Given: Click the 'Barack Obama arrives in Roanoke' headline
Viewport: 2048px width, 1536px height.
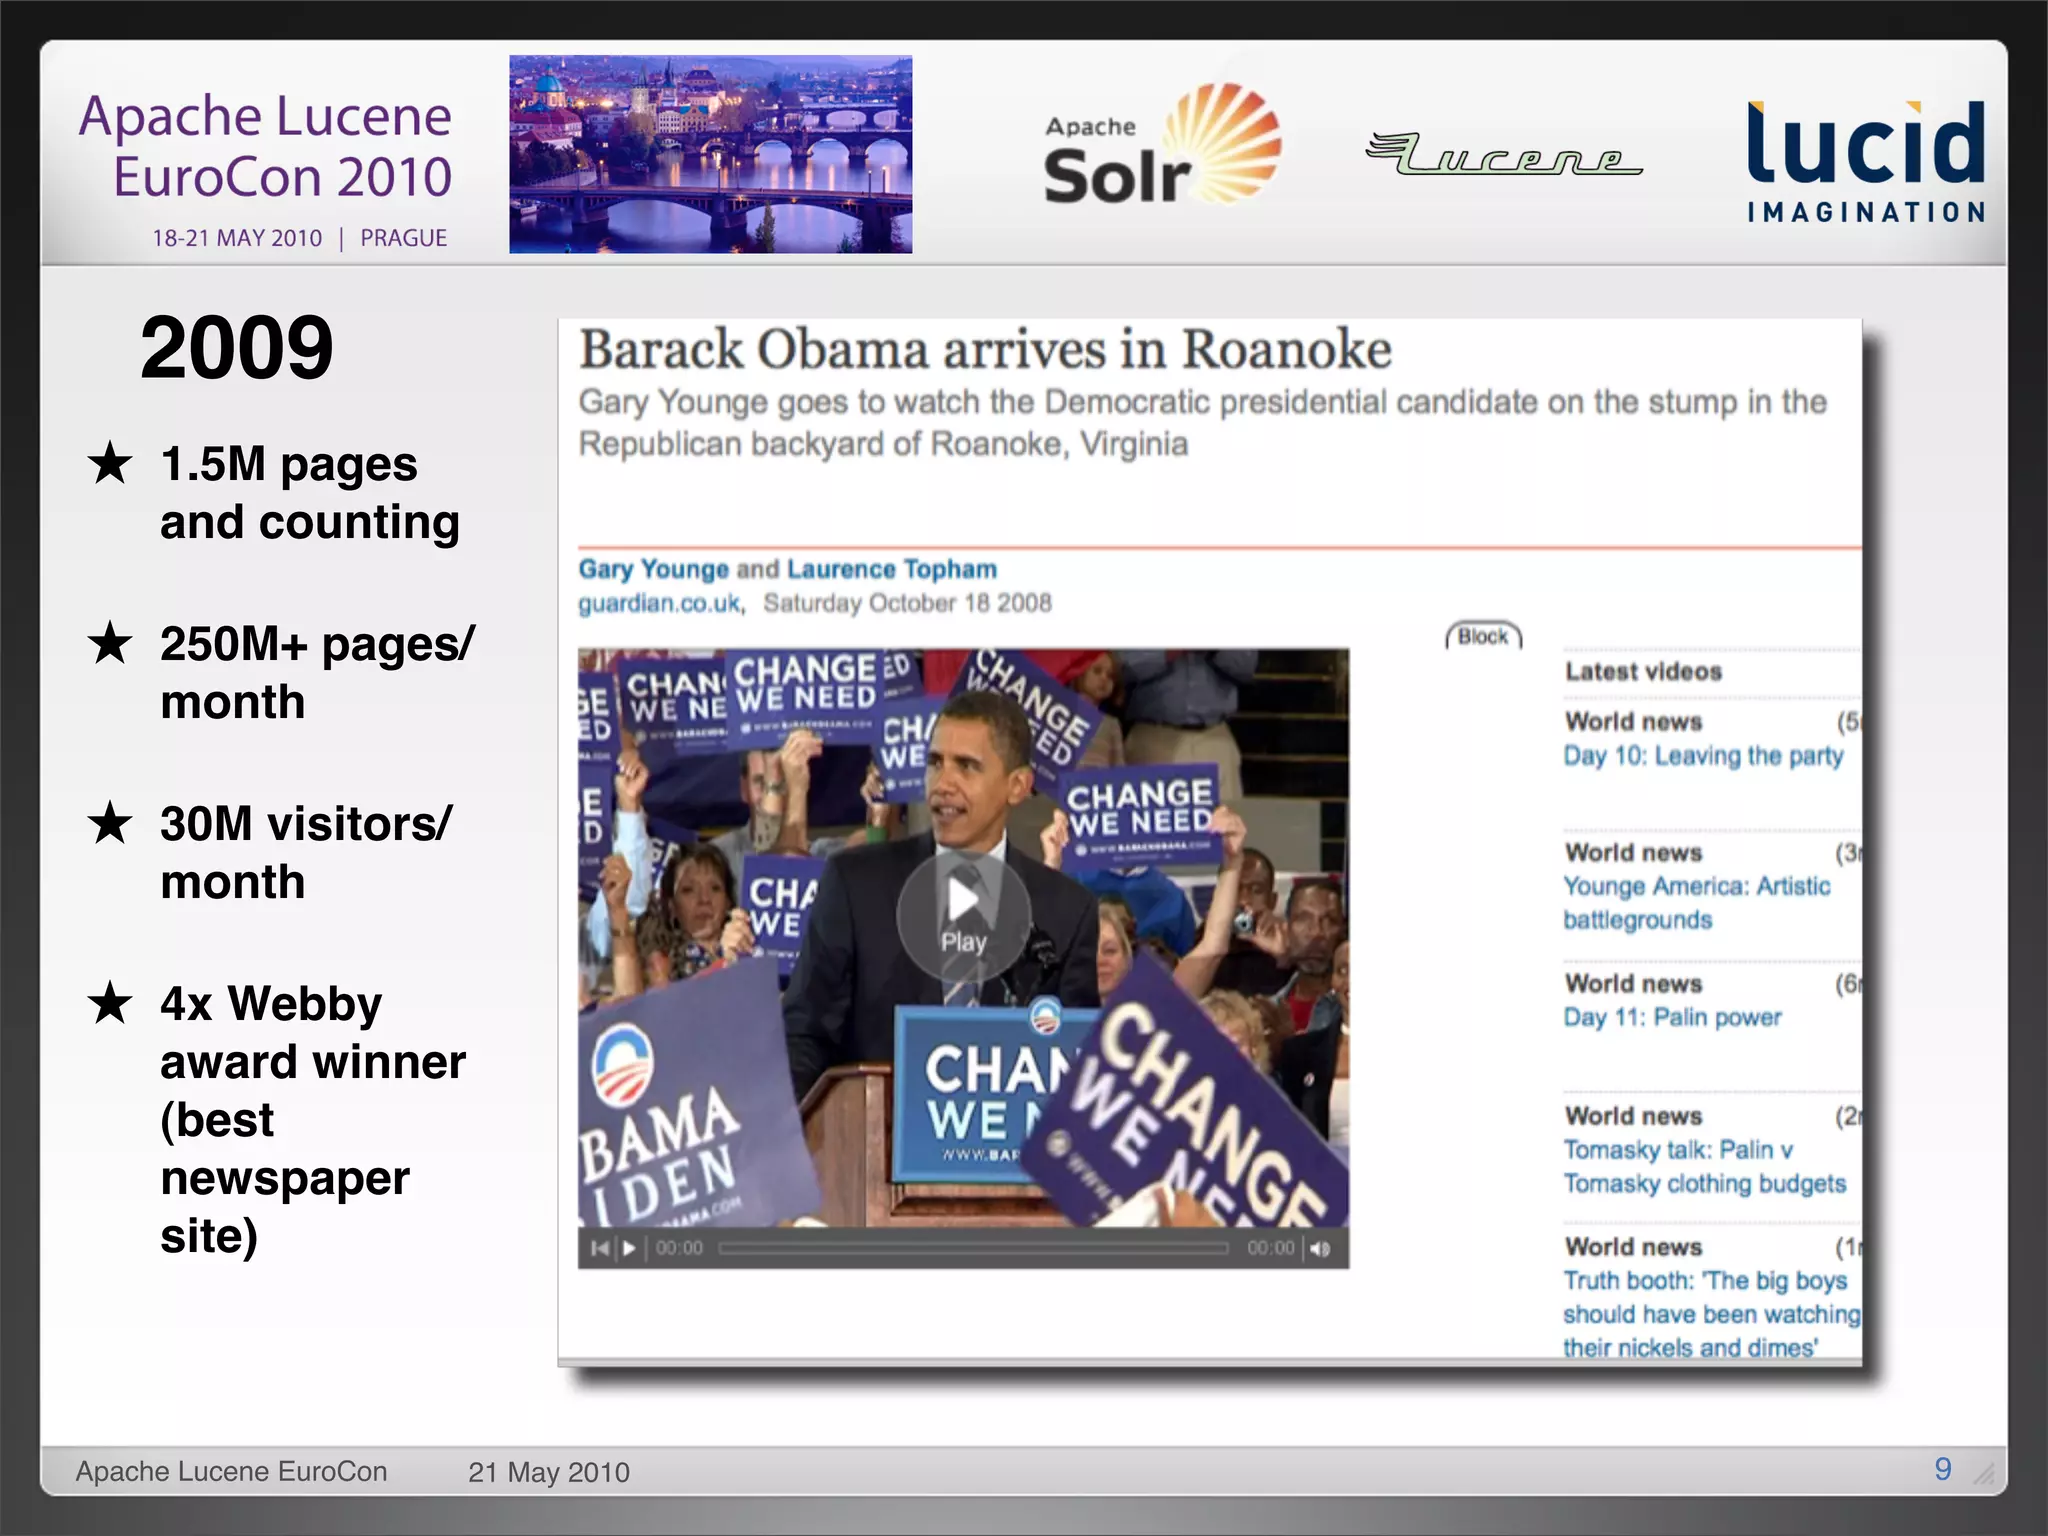Looking at the screenshot, I should (985, 350).
